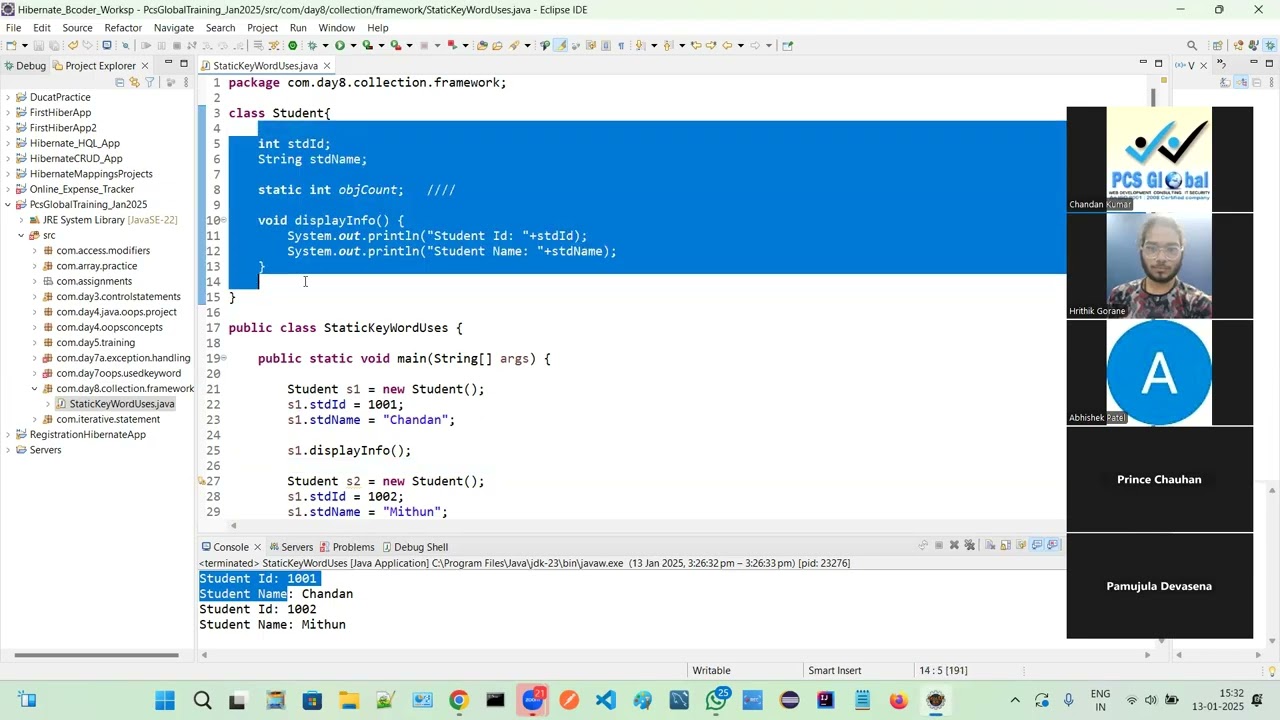Switch to the Debug view tab
The image size is (1280, 720).
pyautogui.click(x=24, y=66)
